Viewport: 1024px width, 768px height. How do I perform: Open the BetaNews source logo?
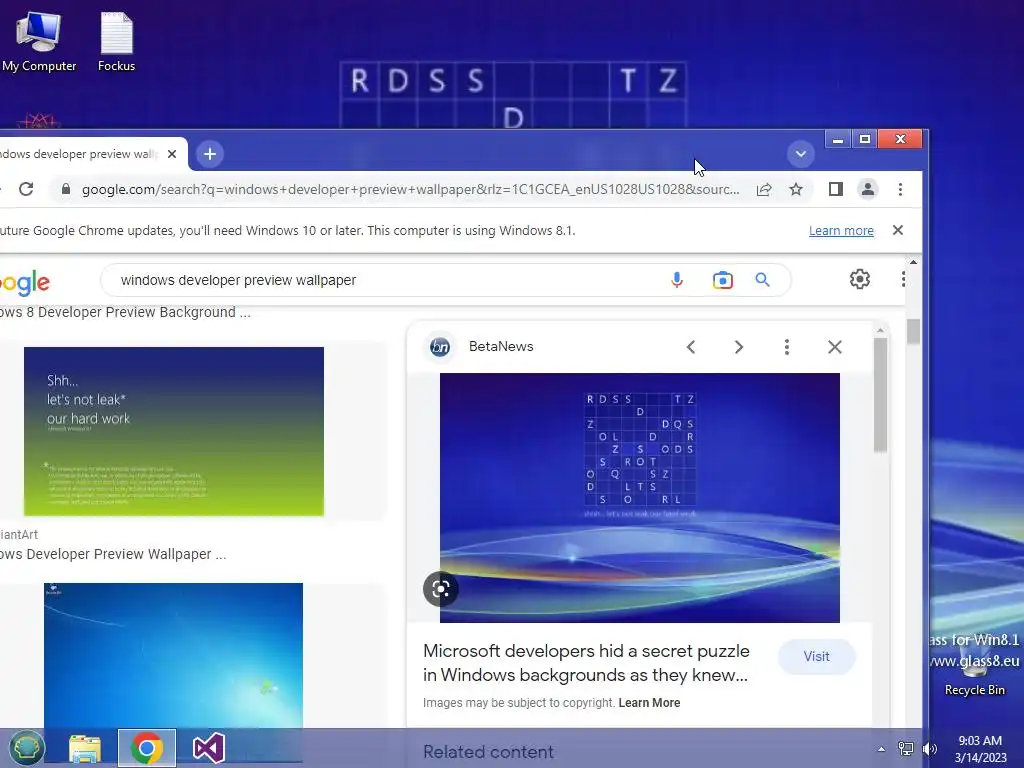440,347
